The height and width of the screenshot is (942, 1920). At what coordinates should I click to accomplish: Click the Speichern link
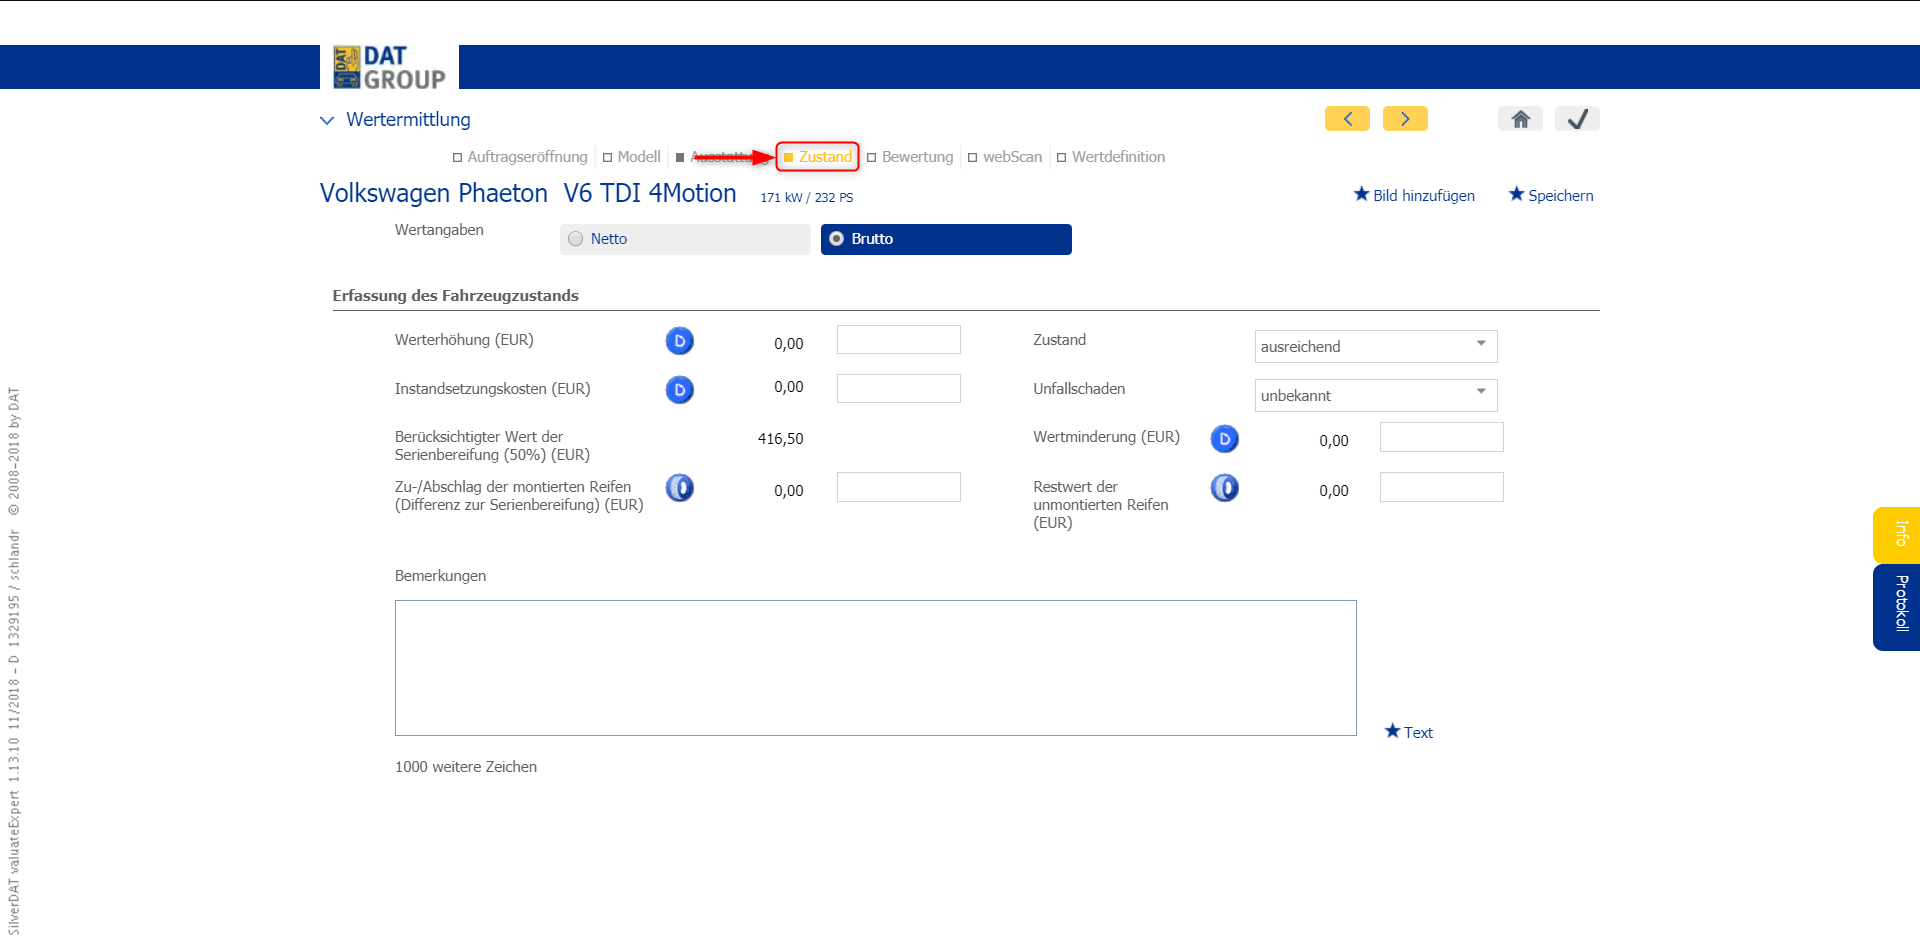tap(1561, 196)
